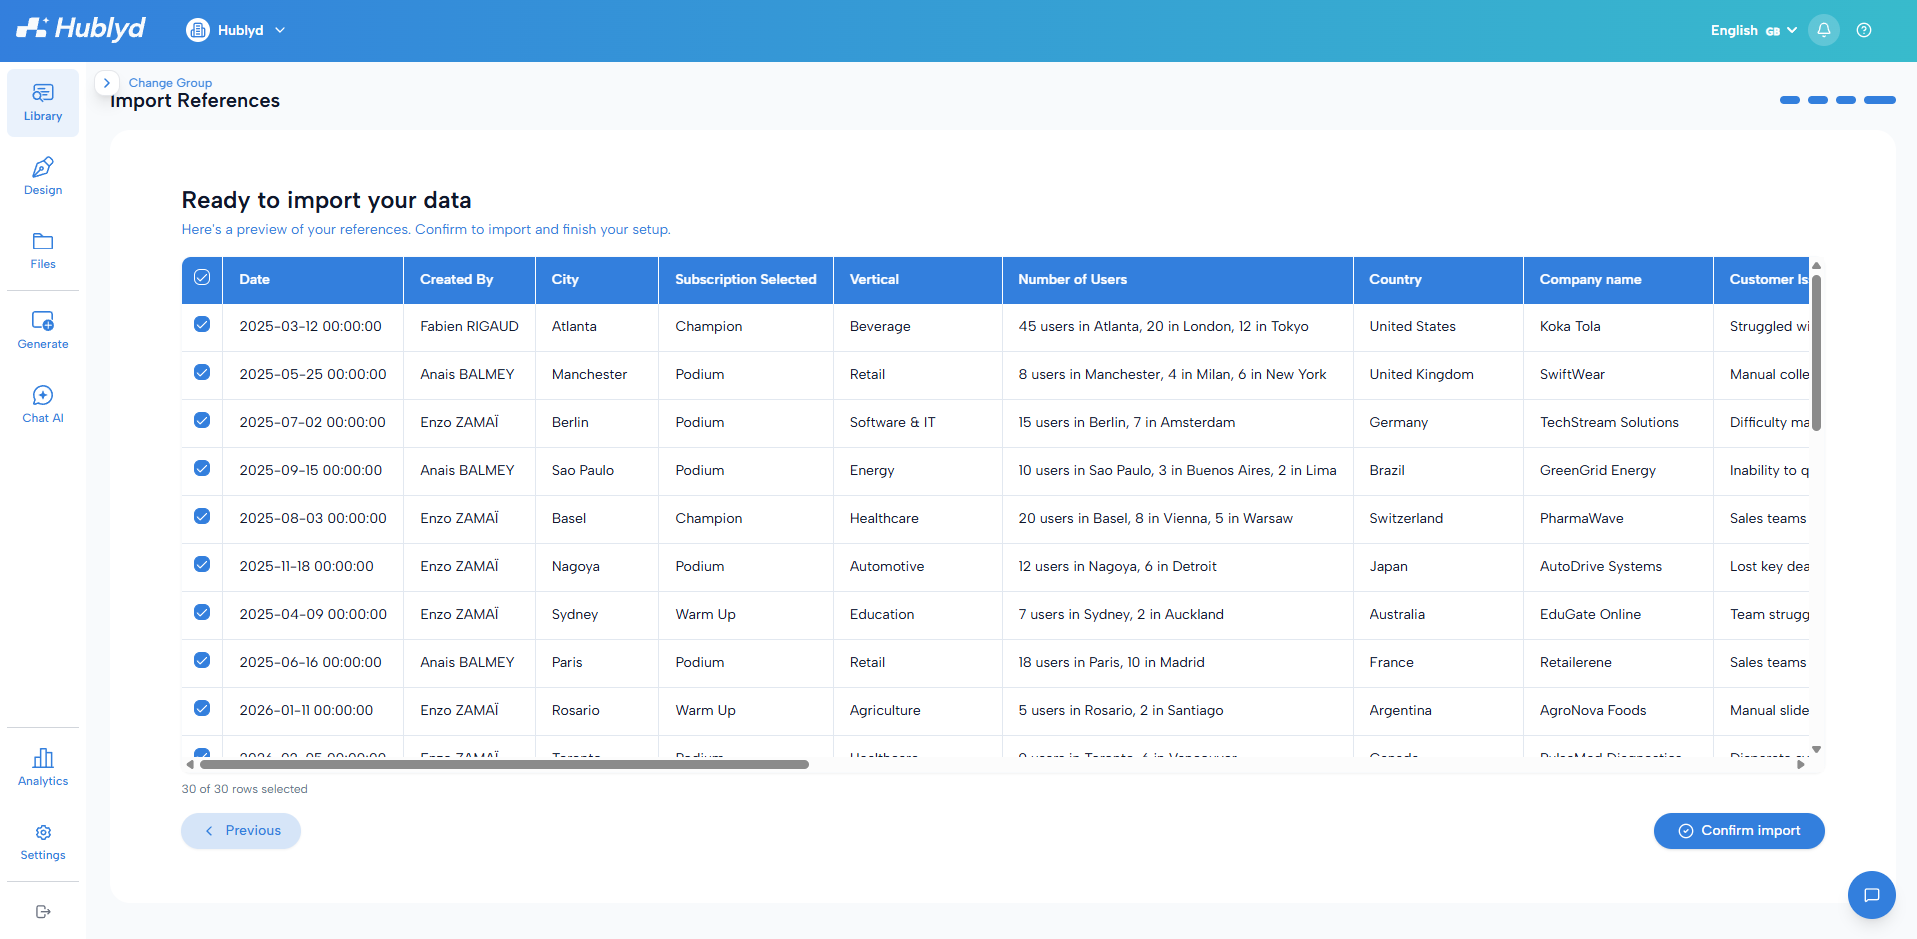
Task: Open the English language selector
Action: point(1753,30)
